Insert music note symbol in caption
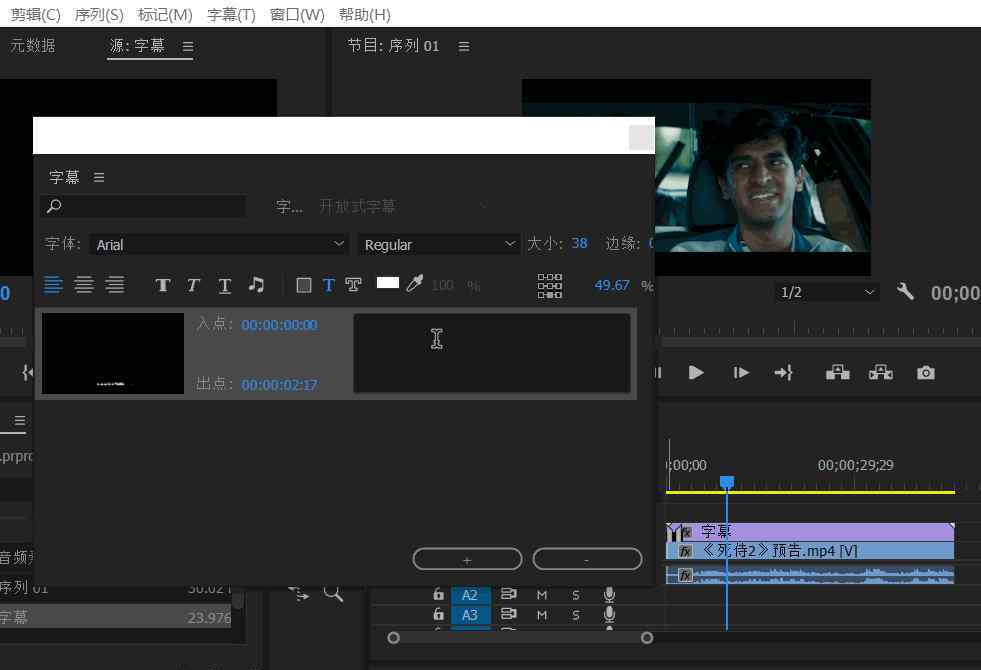This screenshot has width=981, height=670. tap(256, 285)
